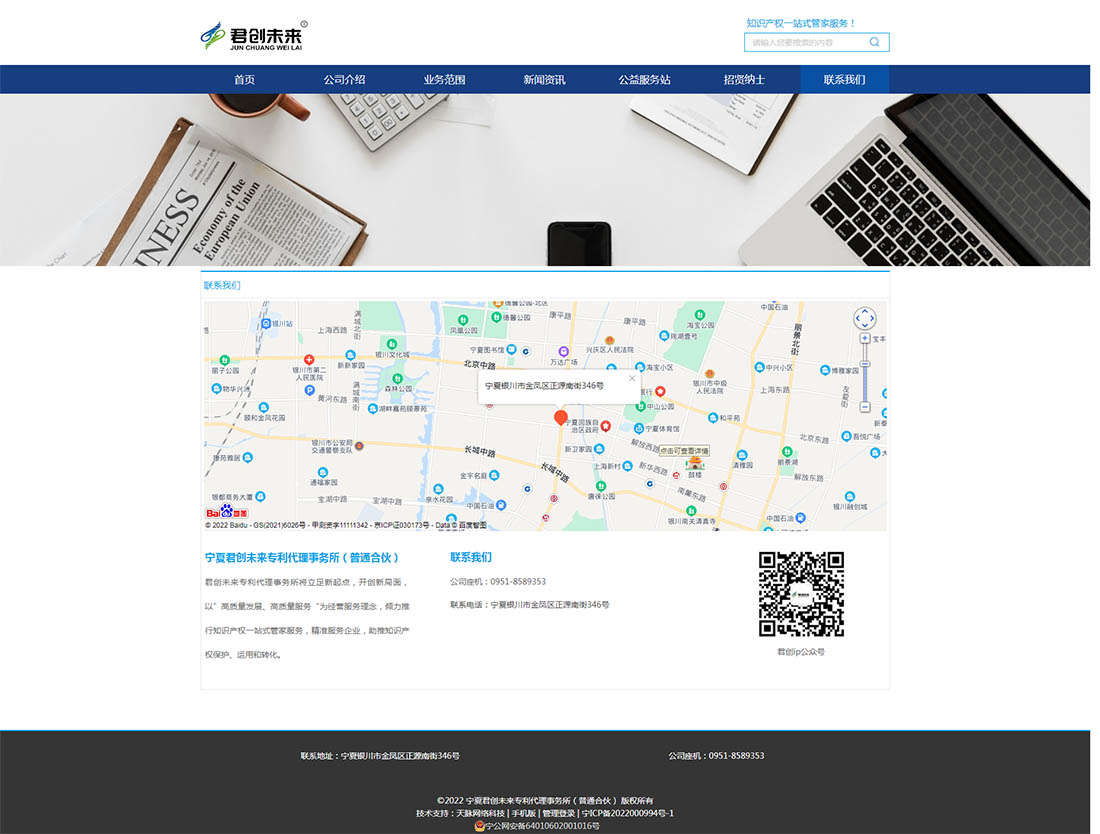Viewport: 1100px width, 834px height.
Task: Click the search magnifier icon
Action: point(874,42)
